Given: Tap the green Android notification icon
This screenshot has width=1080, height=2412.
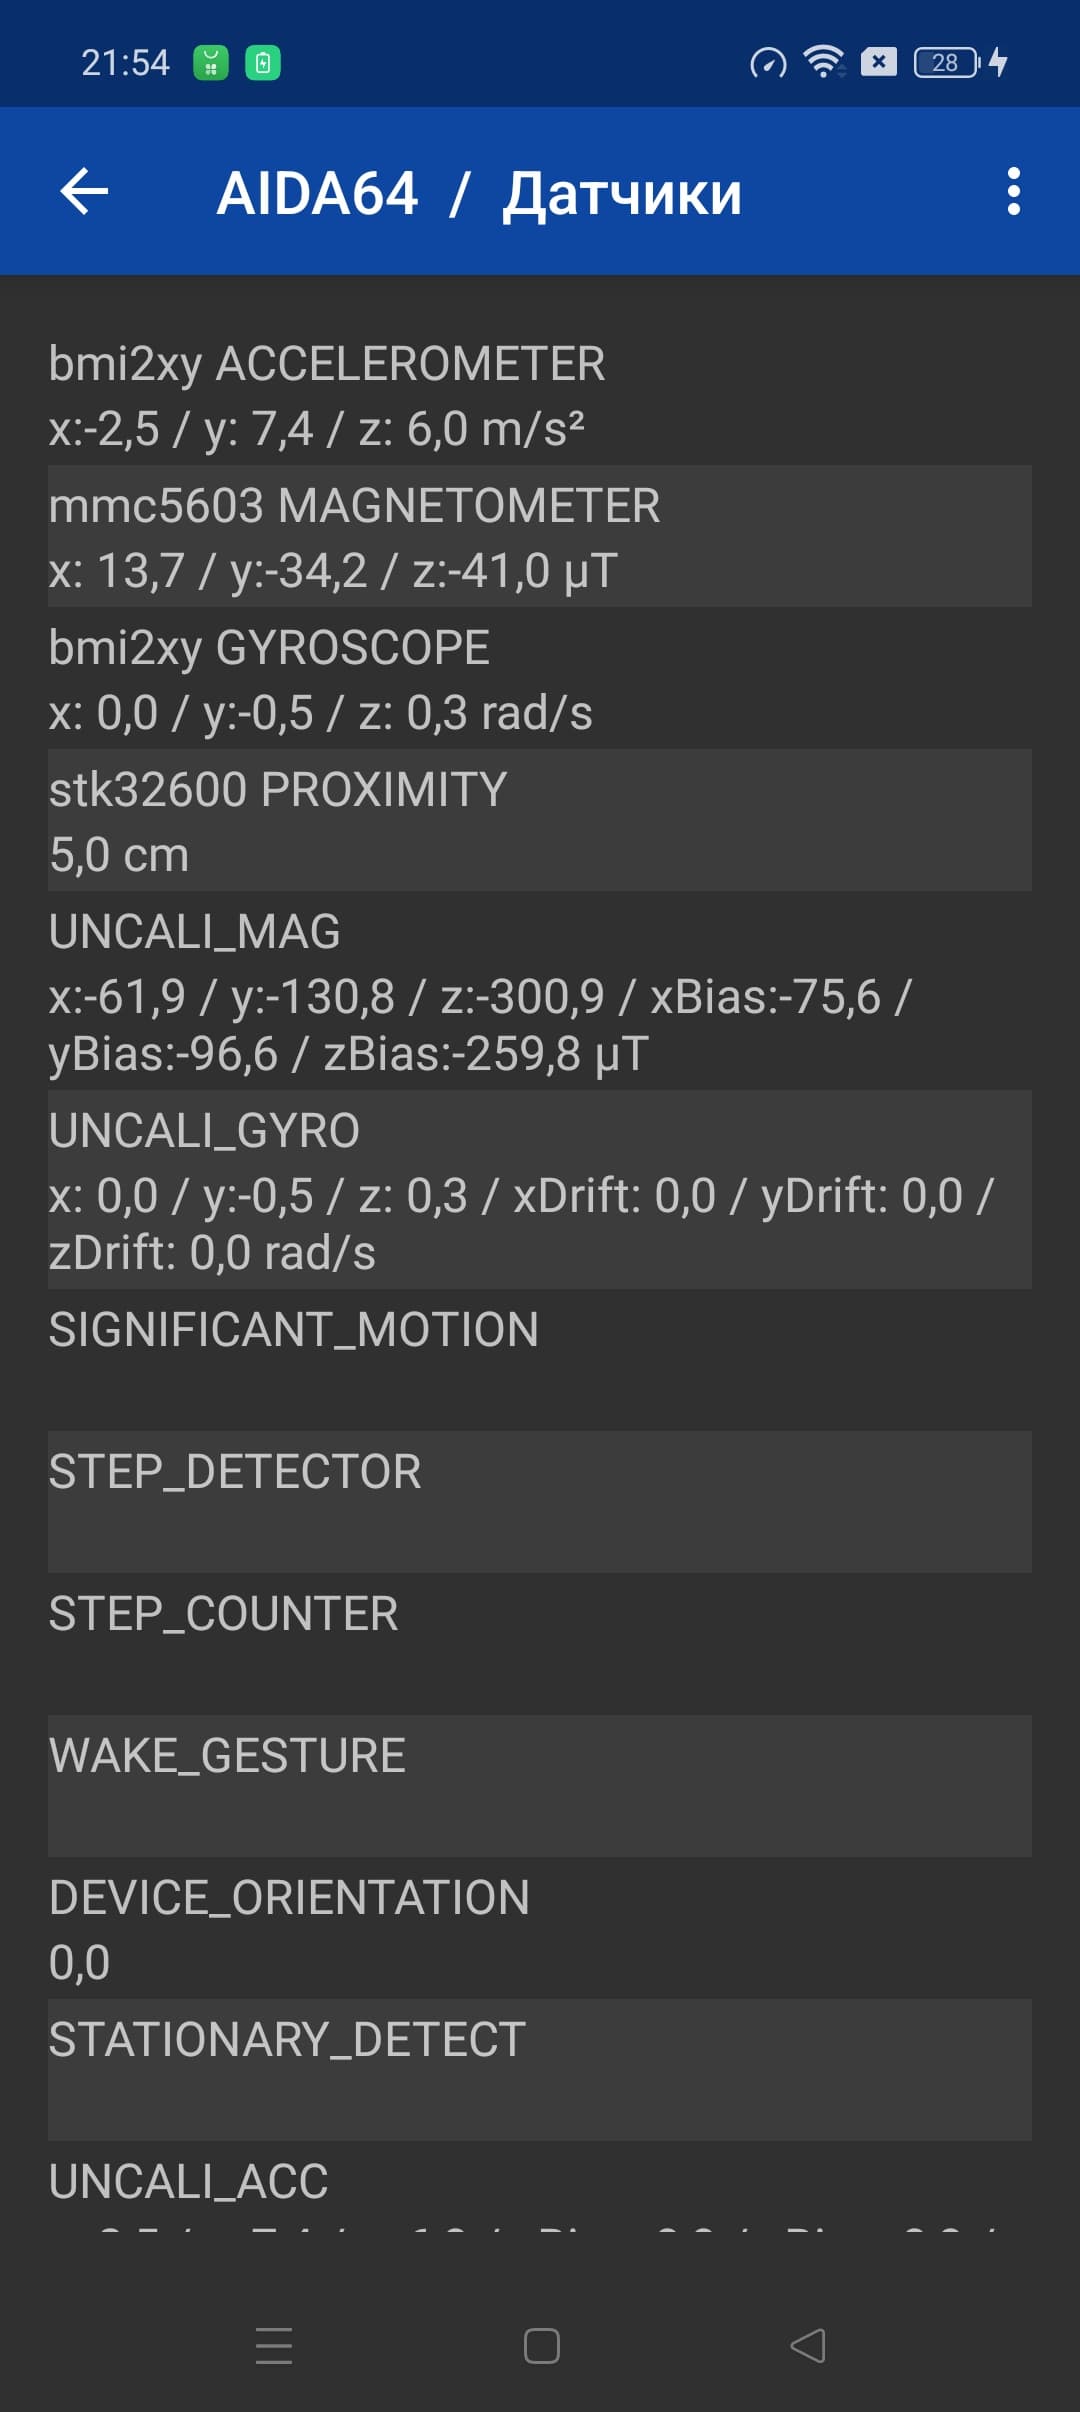Looking at the screenshot, I should point(211,63).
